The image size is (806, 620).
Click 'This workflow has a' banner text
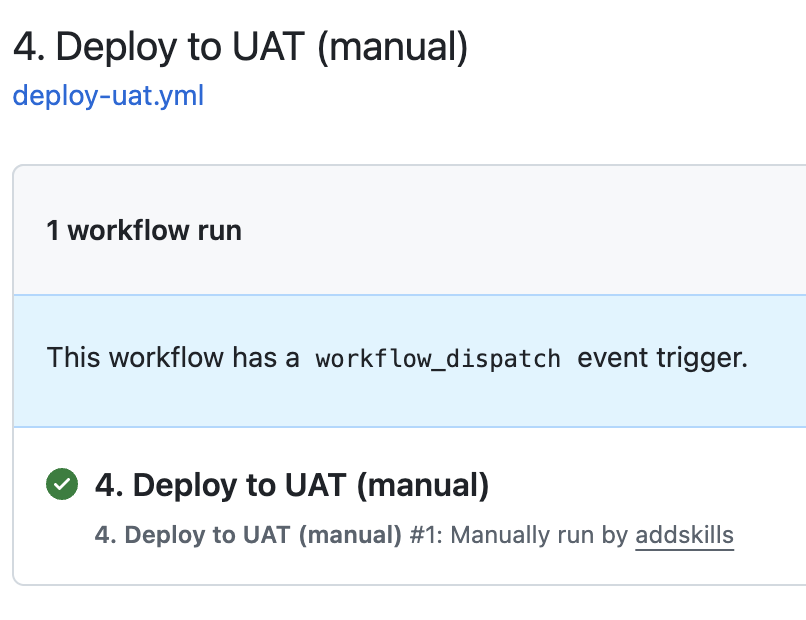coord(173,357)
